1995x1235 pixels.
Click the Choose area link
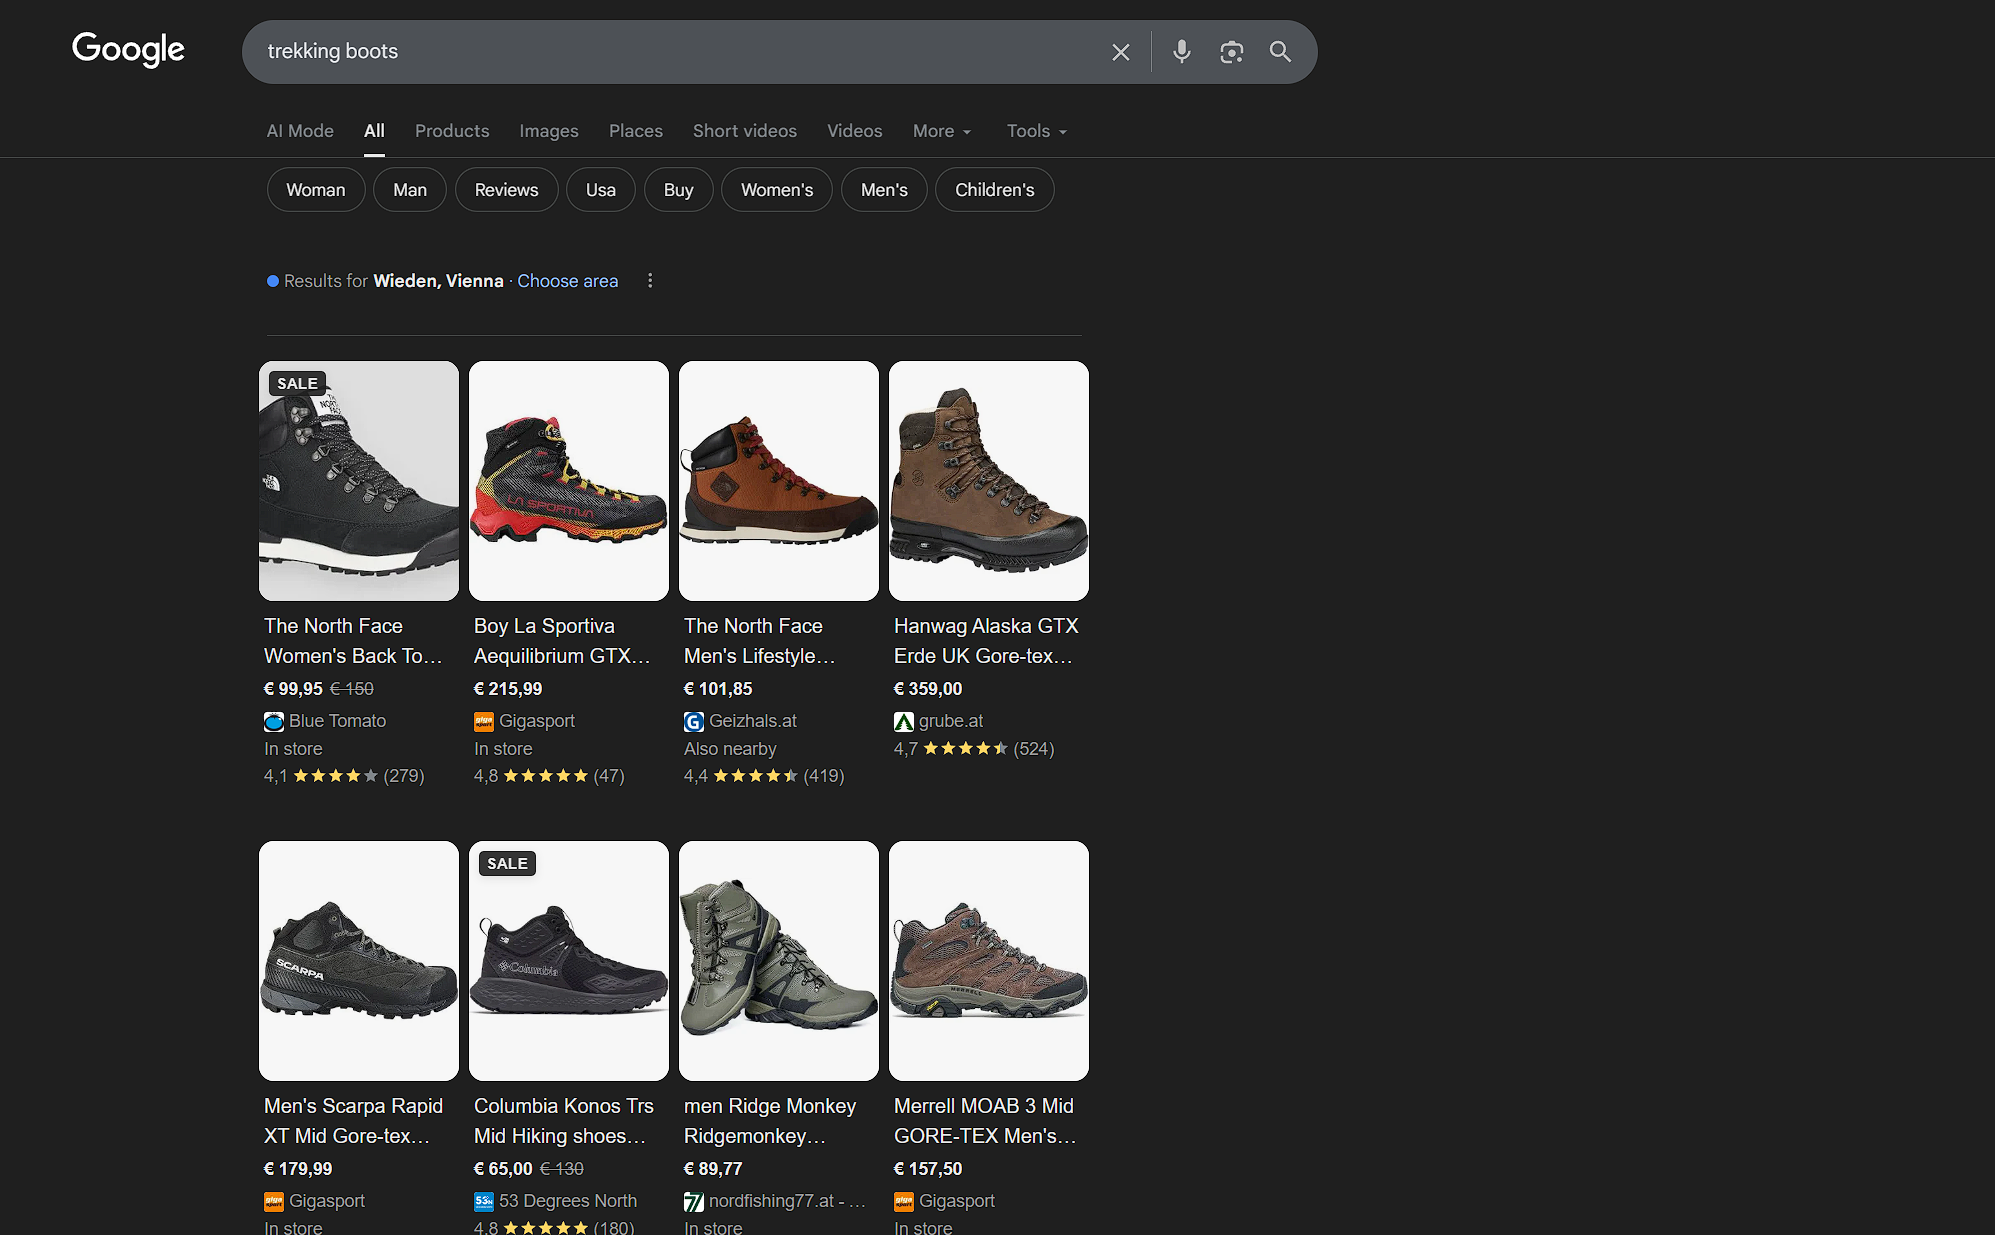tap(567, 281)
